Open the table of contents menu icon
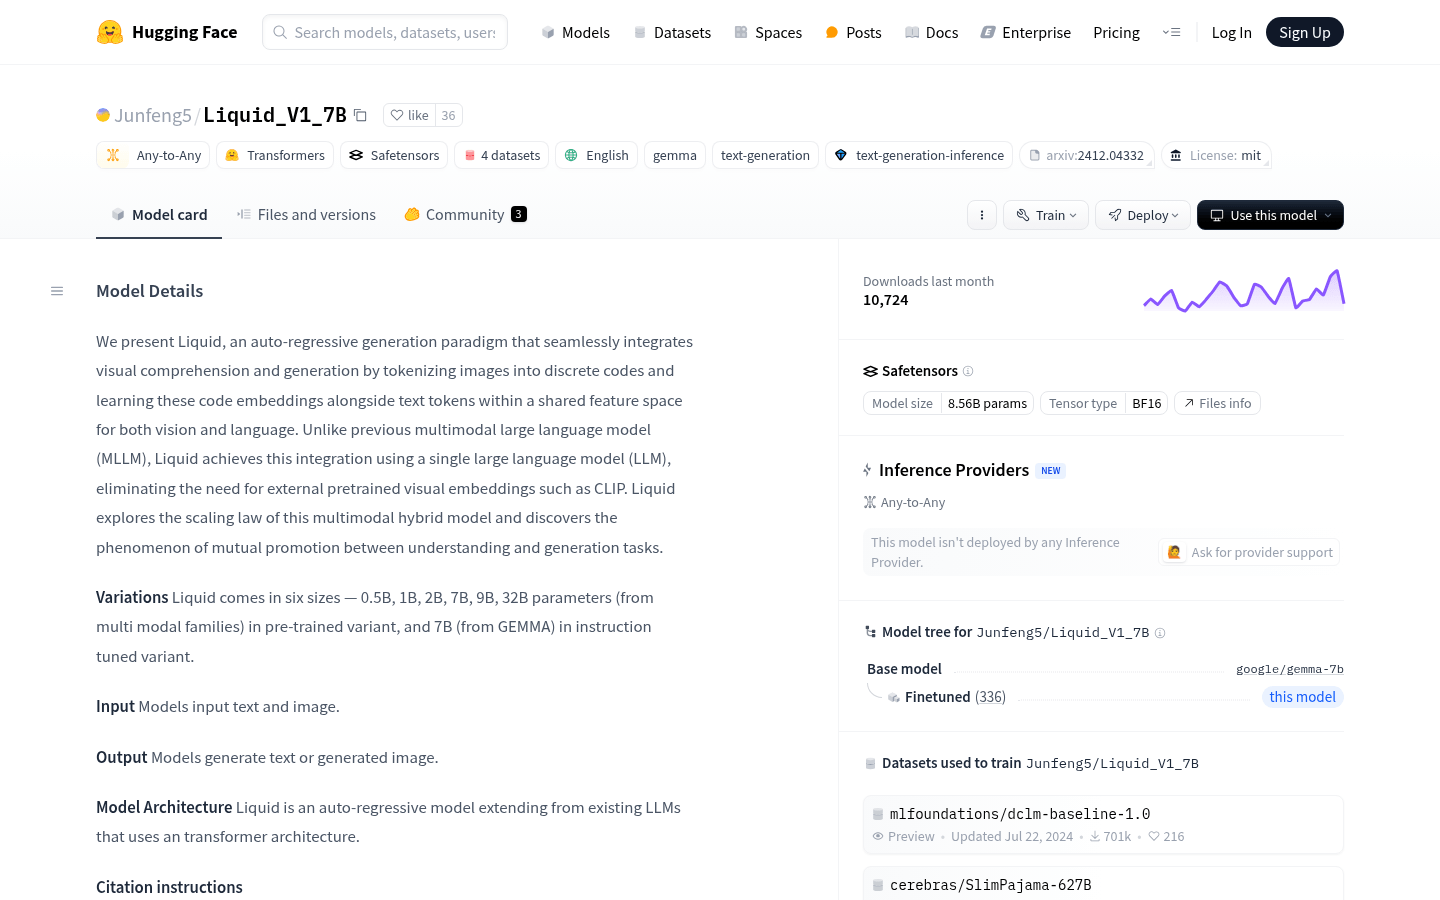Viewport: 1440px width, 900px height. [57, 291]
